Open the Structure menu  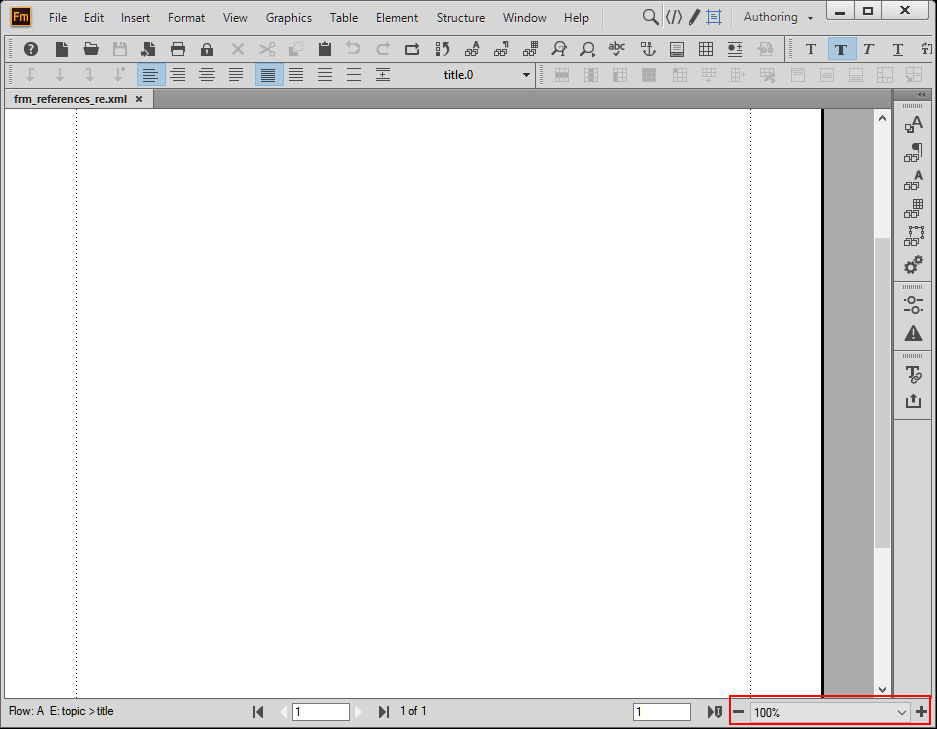coord(460,18)
